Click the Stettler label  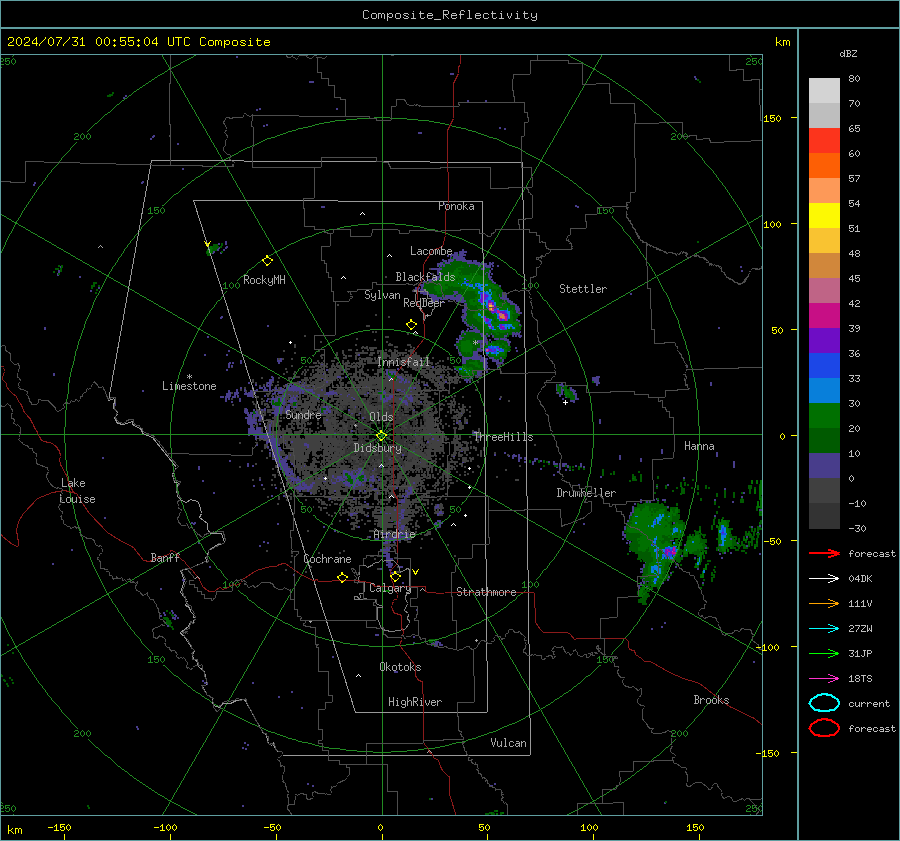pos(583,289)
